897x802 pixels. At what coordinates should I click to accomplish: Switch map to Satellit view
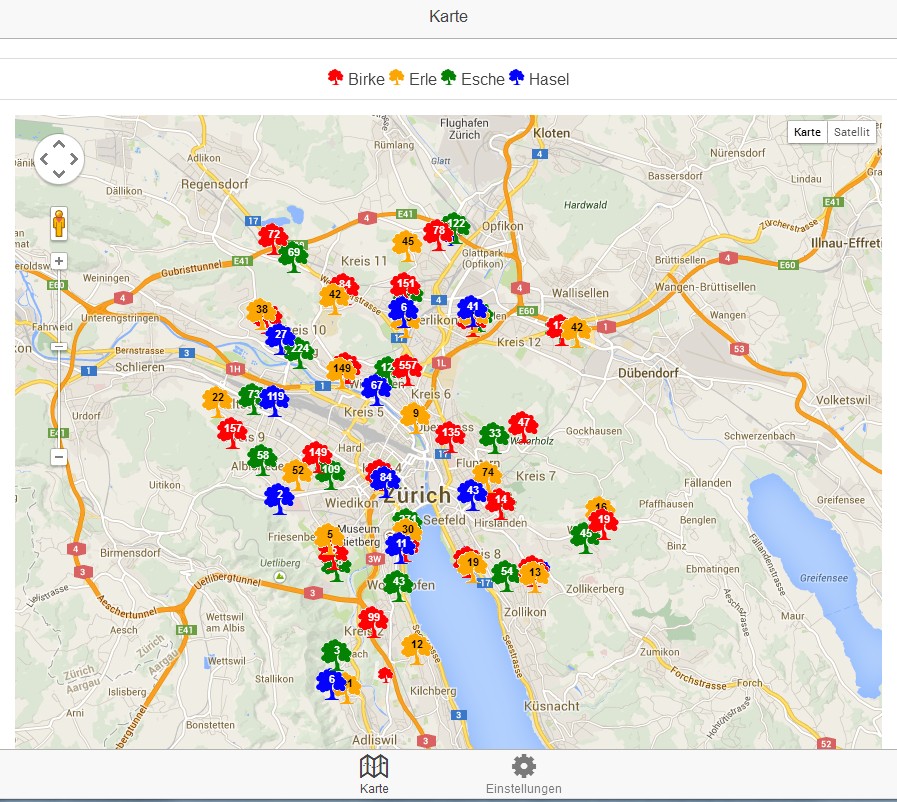click(x=851, y=132)
